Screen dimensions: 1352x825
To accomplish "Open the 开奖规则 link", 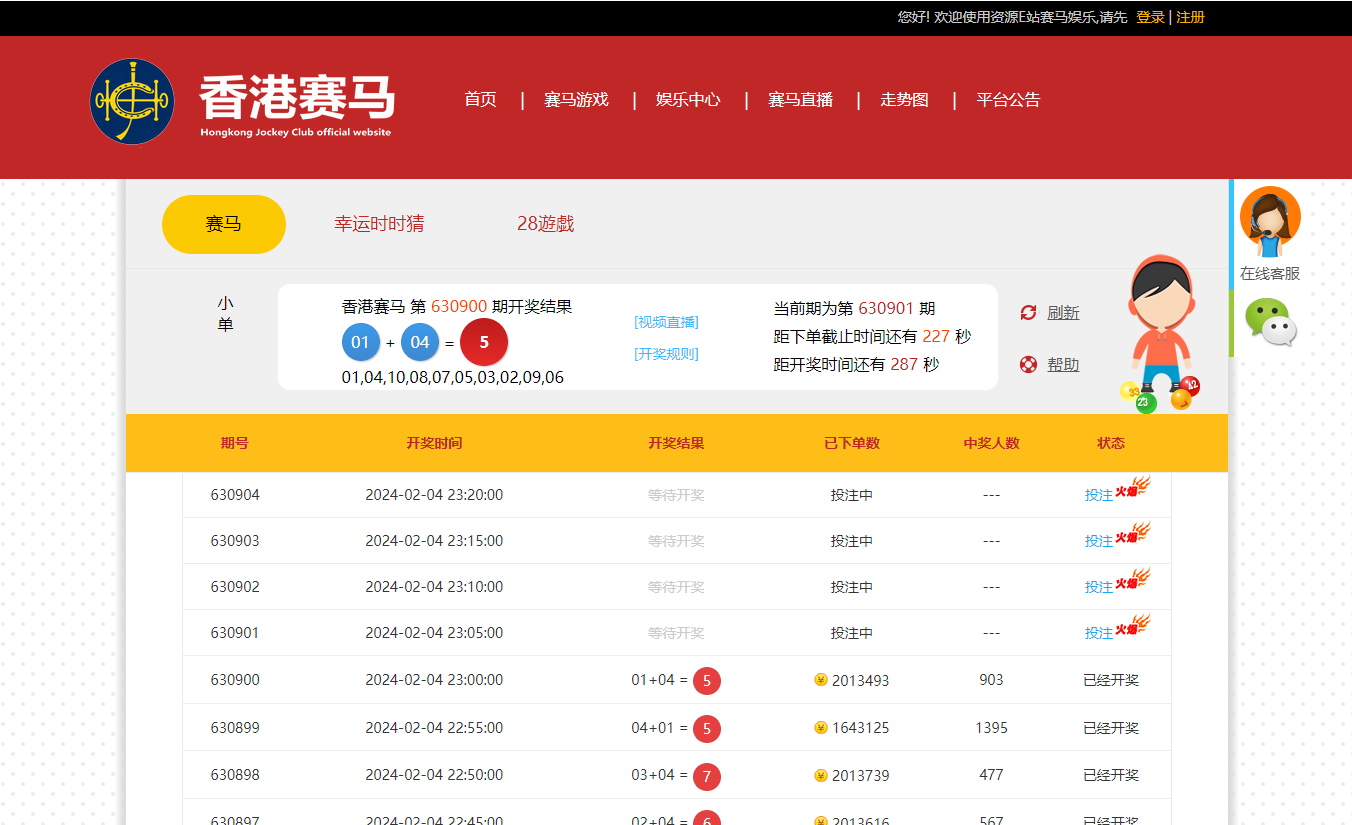I will point(664,353).
